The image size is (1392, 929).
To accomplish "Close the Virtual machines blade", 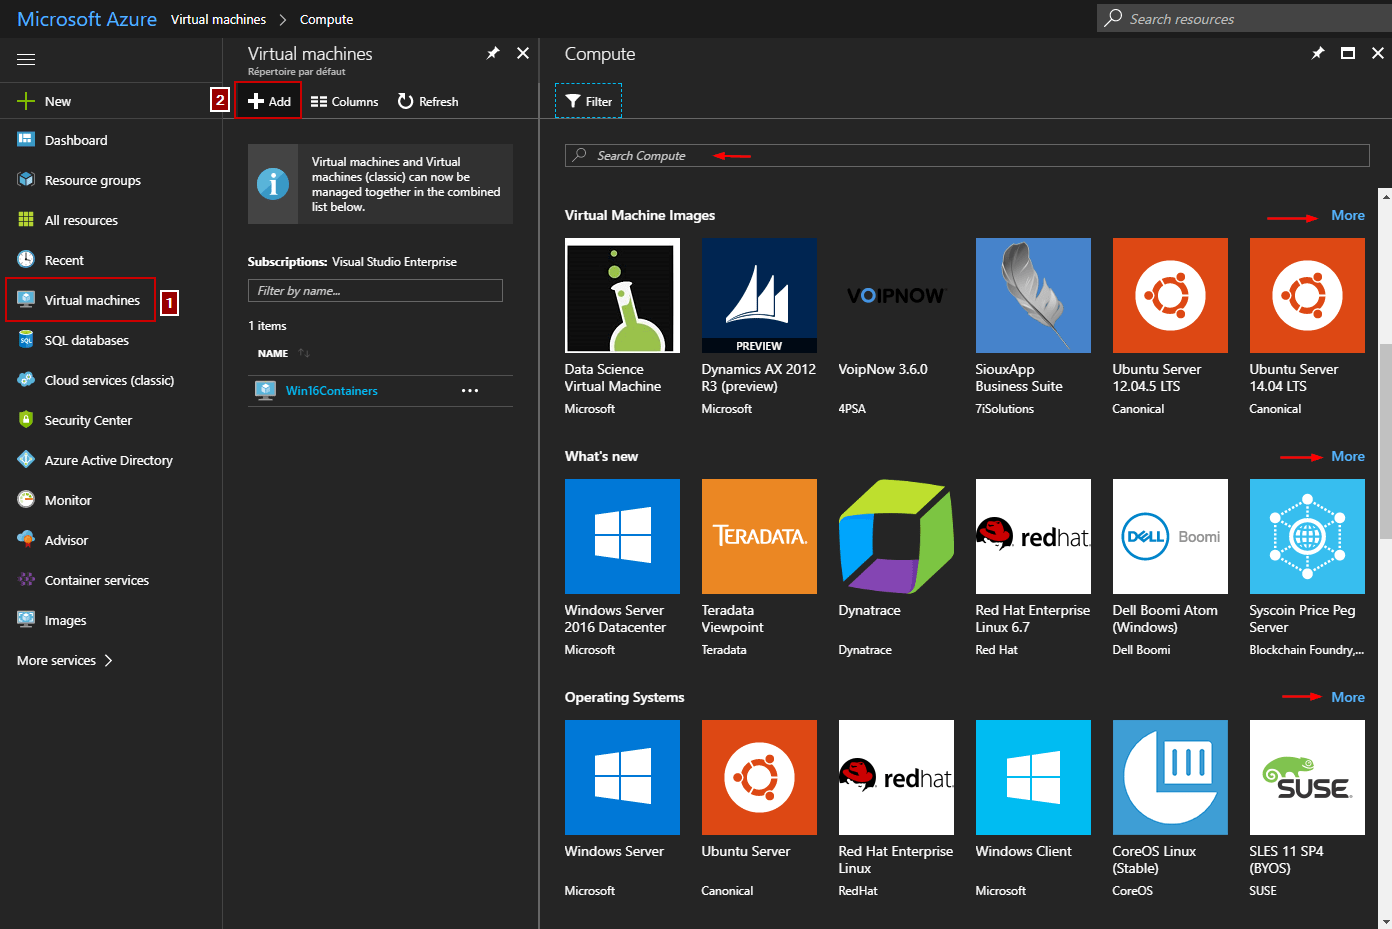I will pos(523,53).
